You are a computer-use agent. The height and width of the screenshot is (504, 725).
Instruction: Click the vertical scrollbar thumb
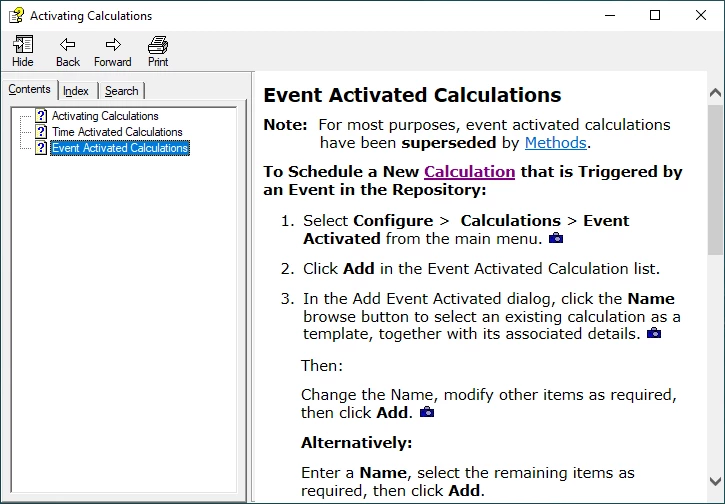[715, 179]
